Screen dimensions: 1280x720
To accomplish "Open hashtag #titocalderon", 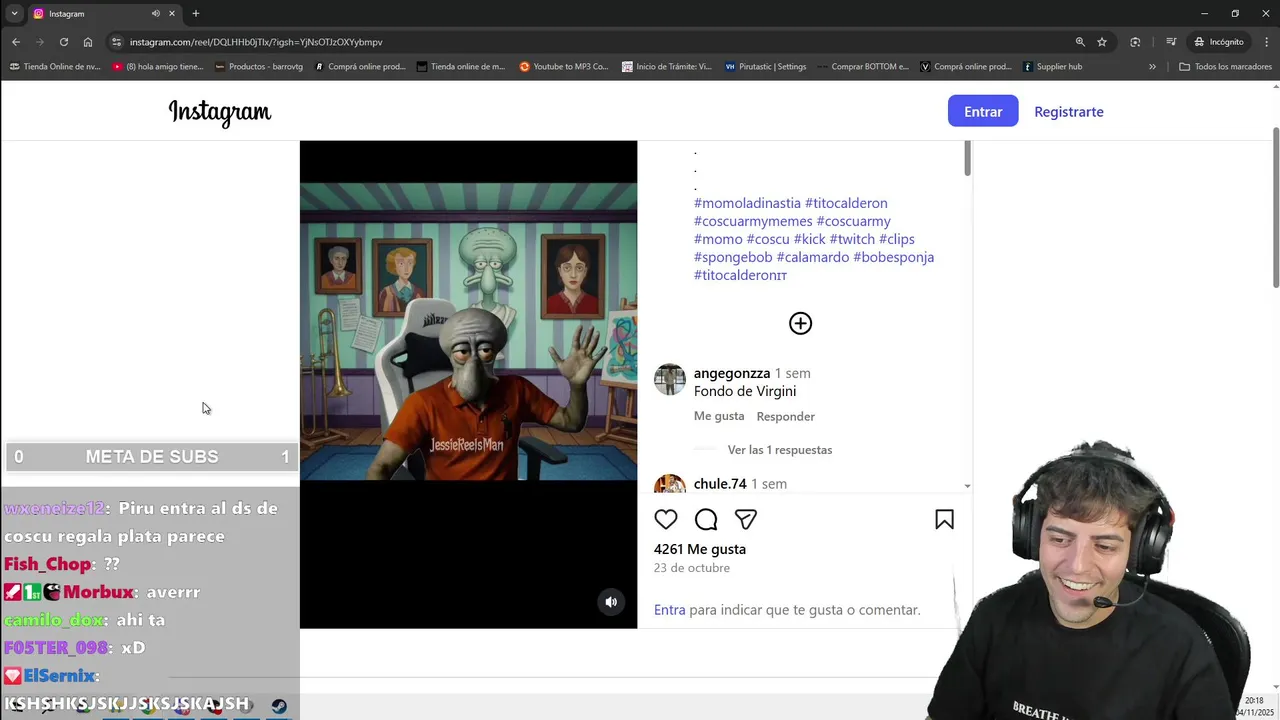I will tap(846, 203).
